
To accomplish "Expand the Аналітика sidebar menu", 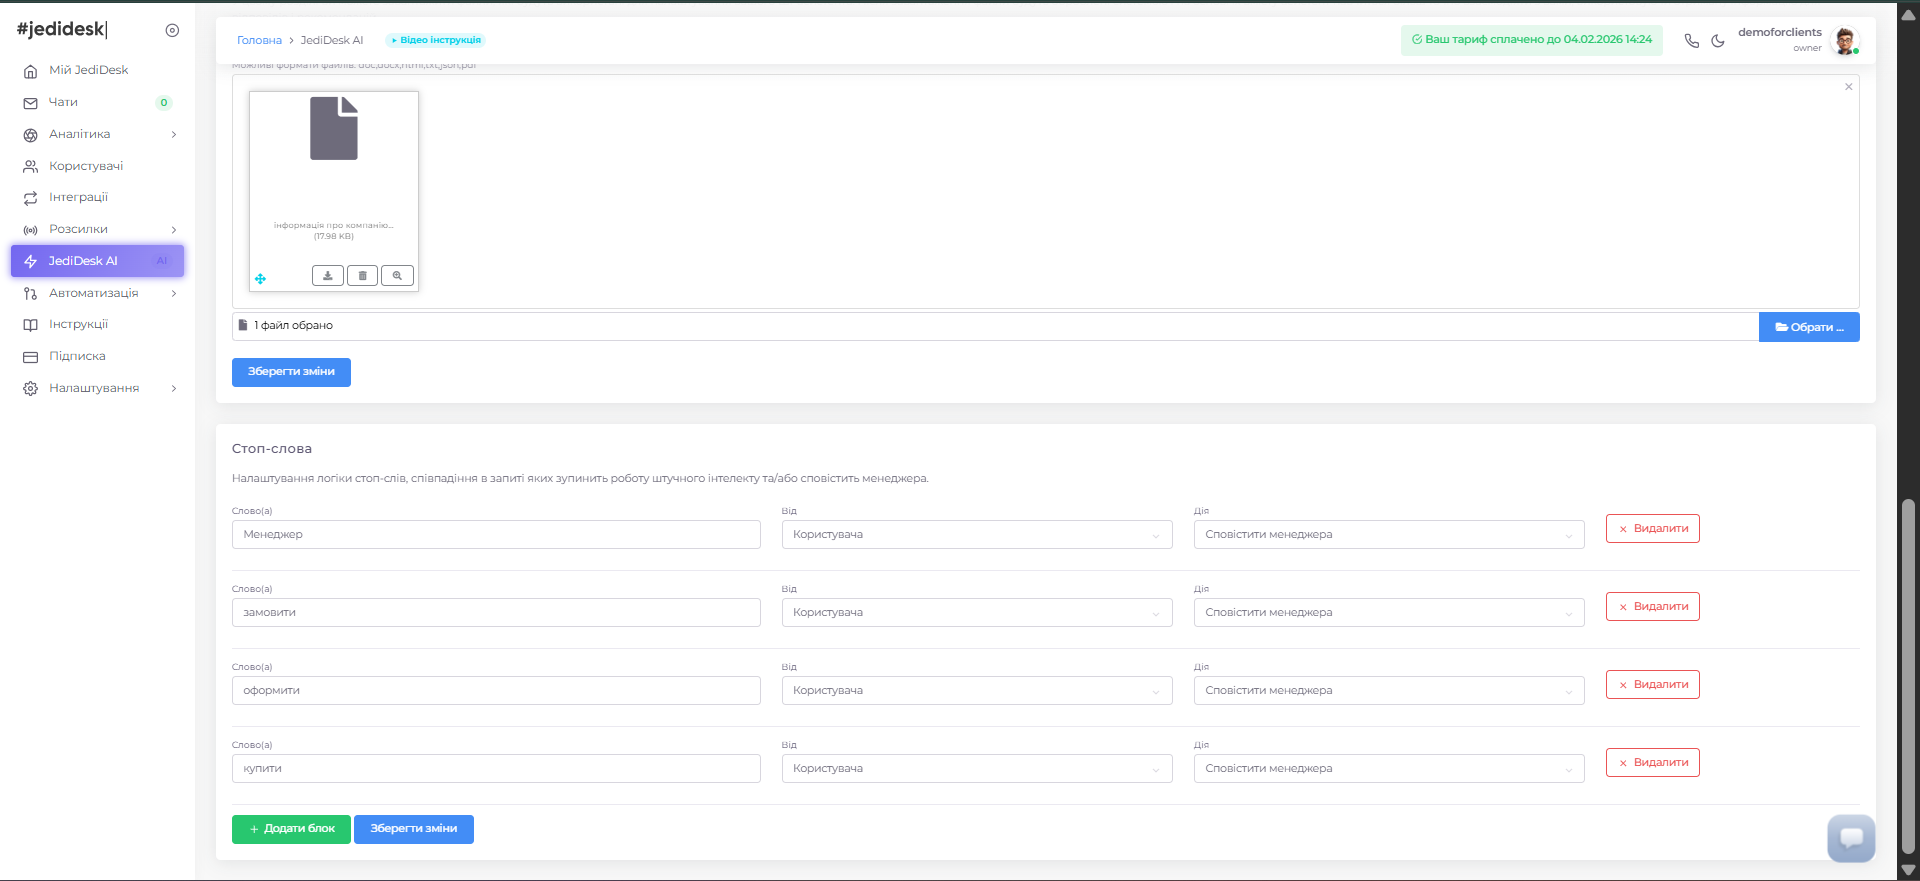I will (x=98, y=134).
